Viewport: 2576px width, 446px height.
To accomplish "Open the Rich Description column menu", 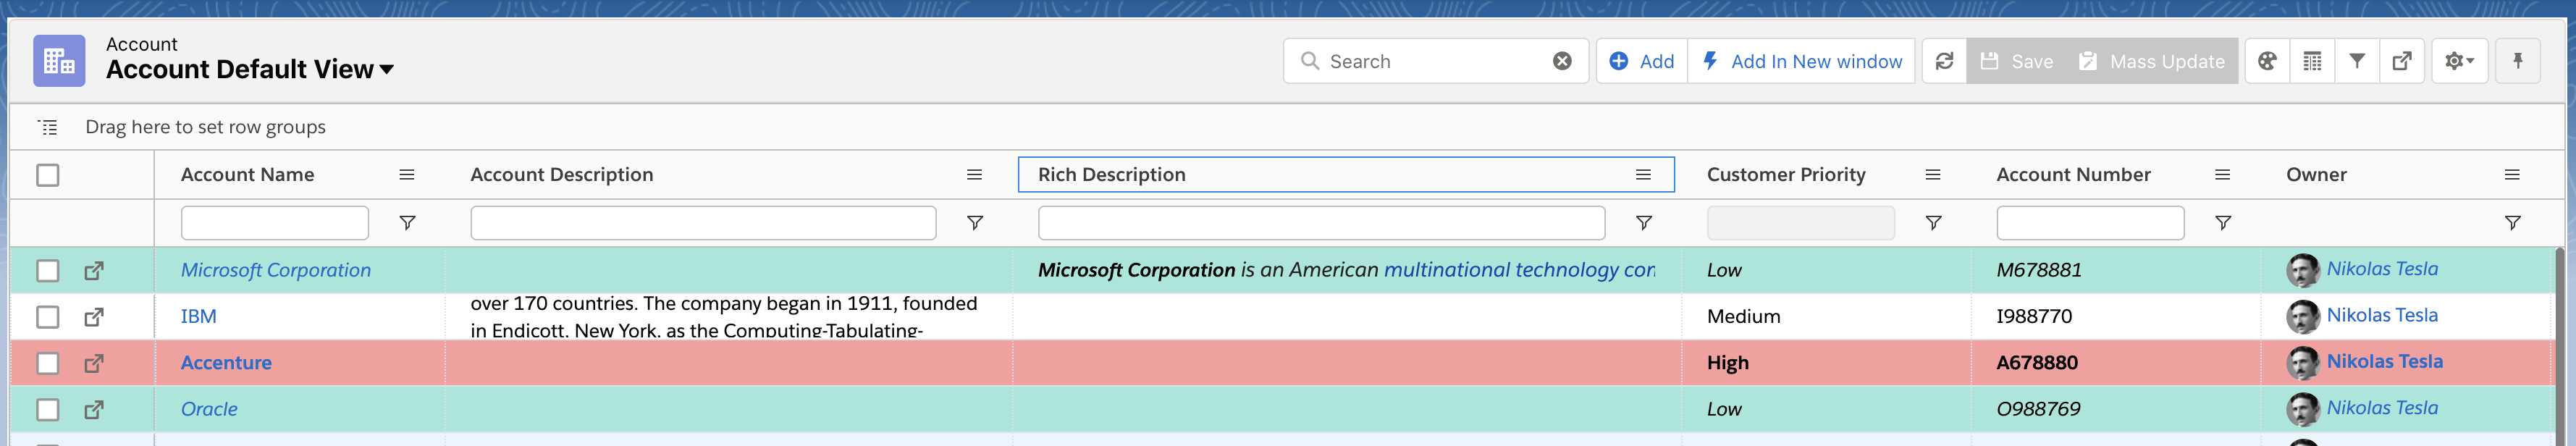I will 1642,175.
